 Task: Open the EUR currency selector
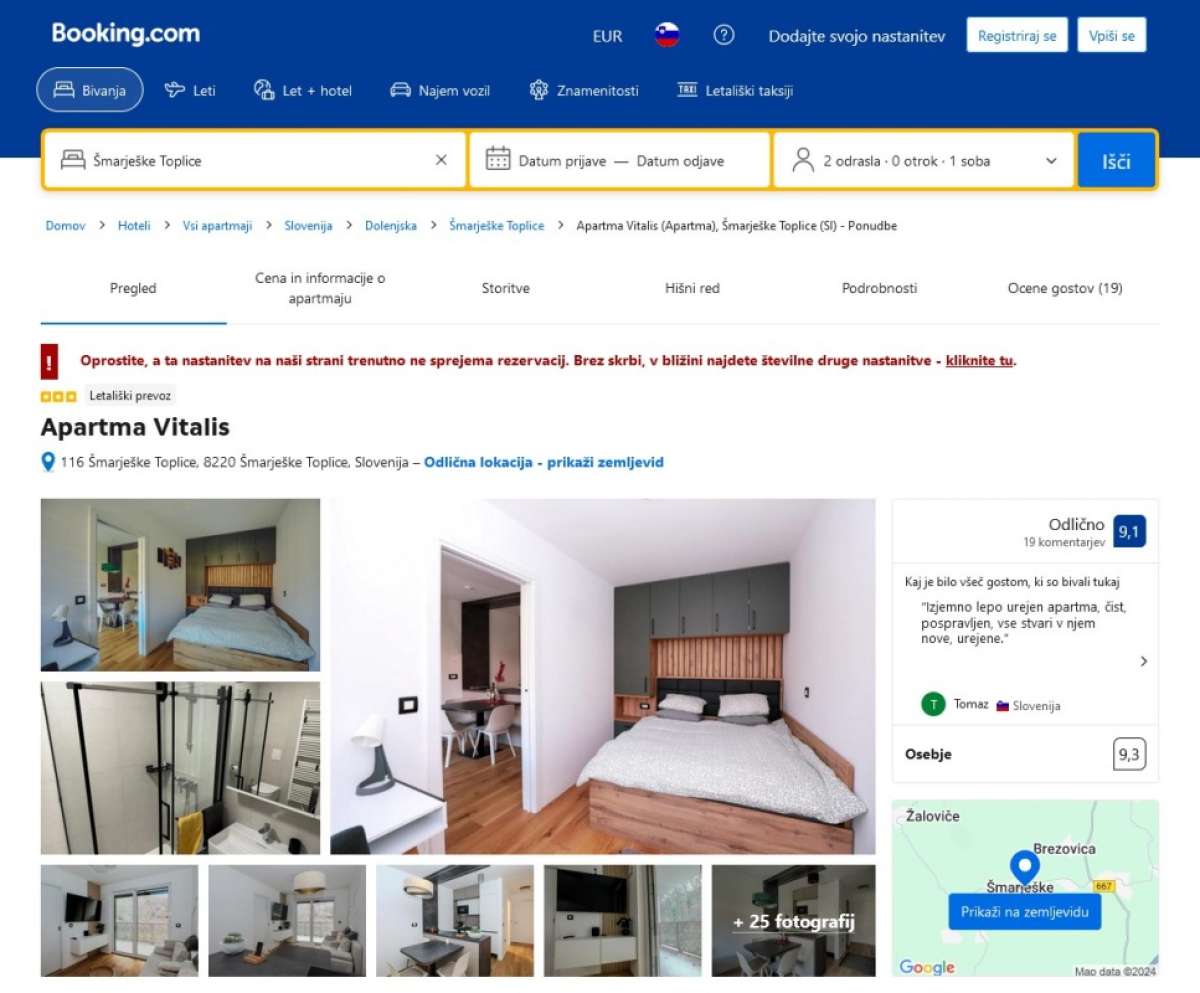[607, 36]
